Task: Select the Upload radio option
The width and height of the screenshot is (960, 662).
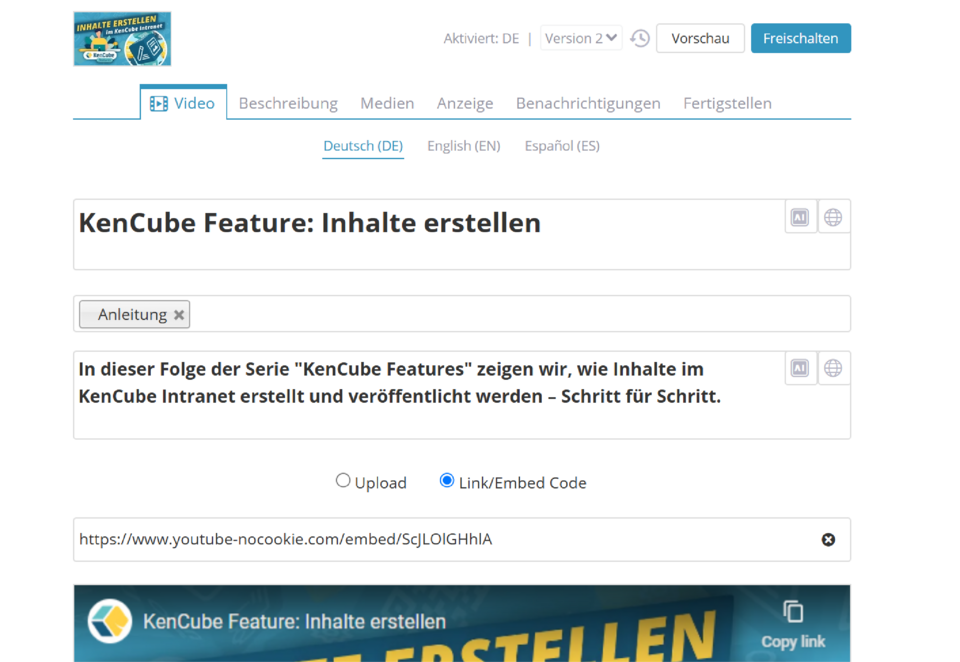Action: pyautogui.click(x=343, y=481)
